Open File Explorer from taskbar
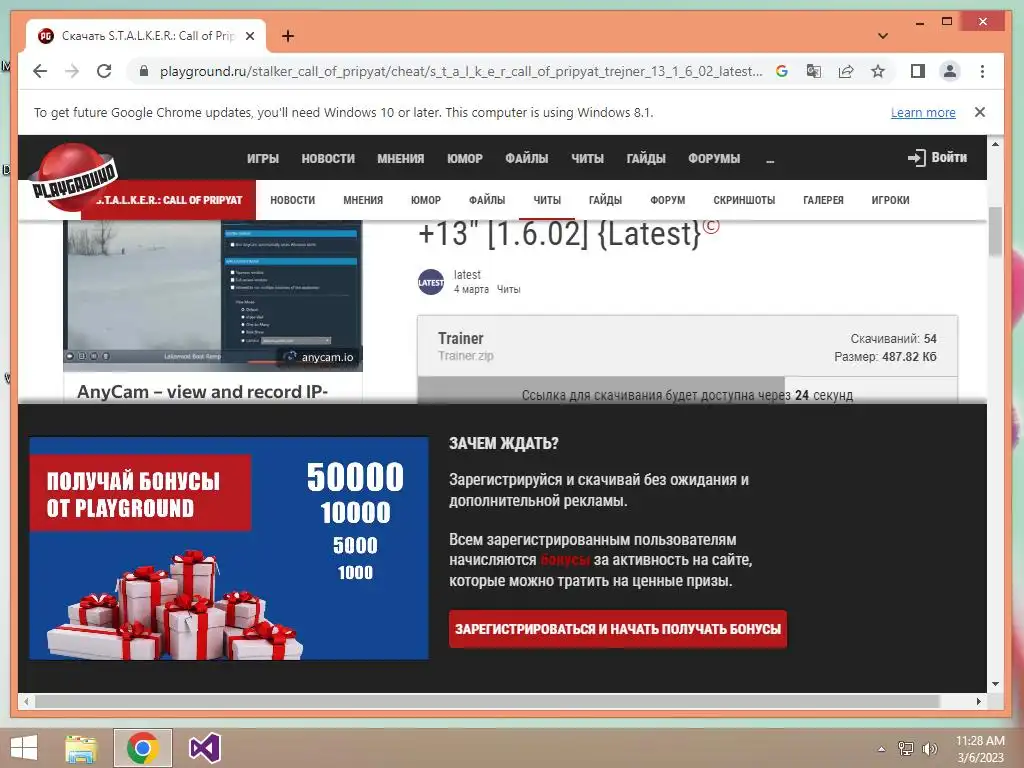Image resolution: width=1024 pixels, height=768 pixels. [x=81, y=748]
